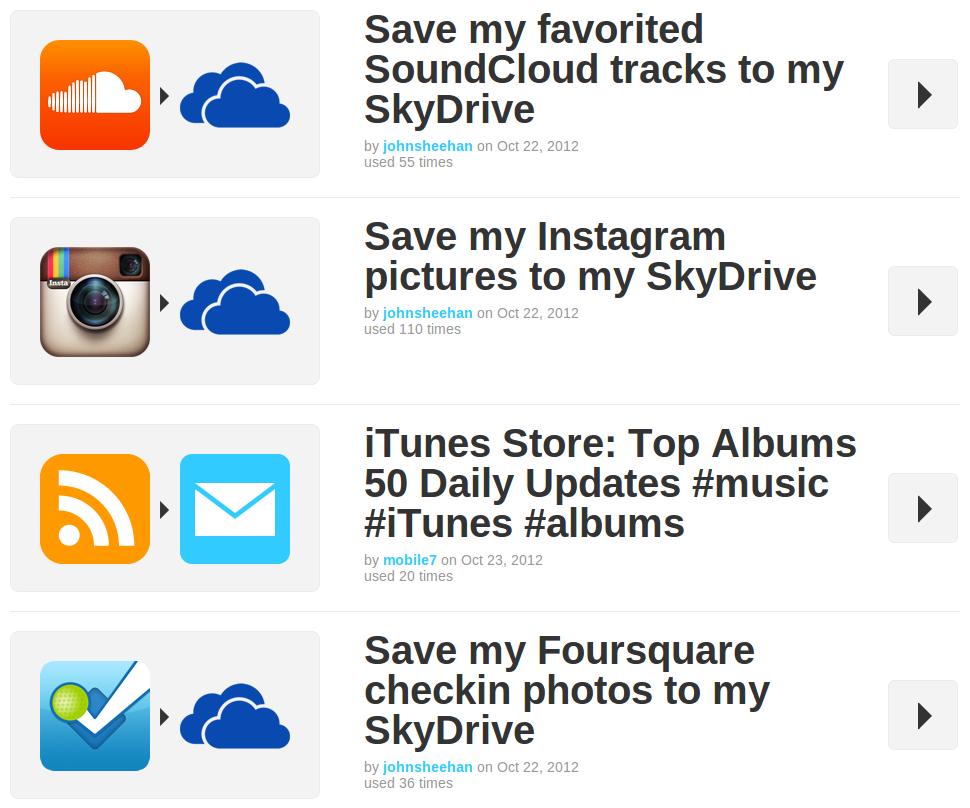Click the orange RSS feed icon

pos(95,509)
